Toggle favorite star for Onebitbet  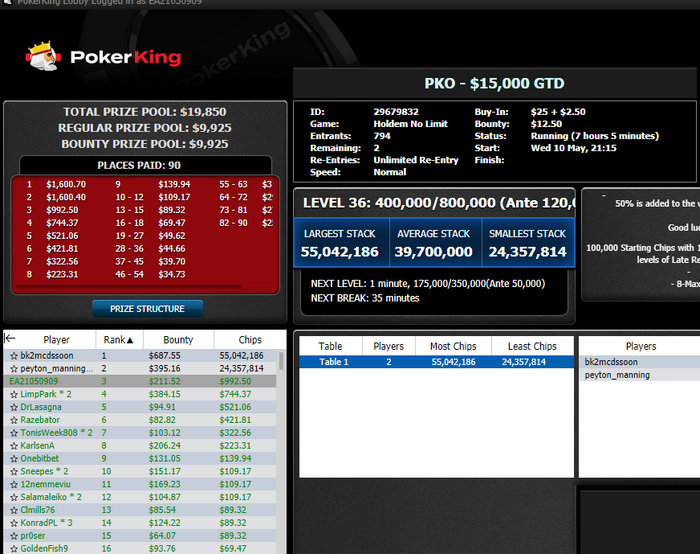coord(14,459)
